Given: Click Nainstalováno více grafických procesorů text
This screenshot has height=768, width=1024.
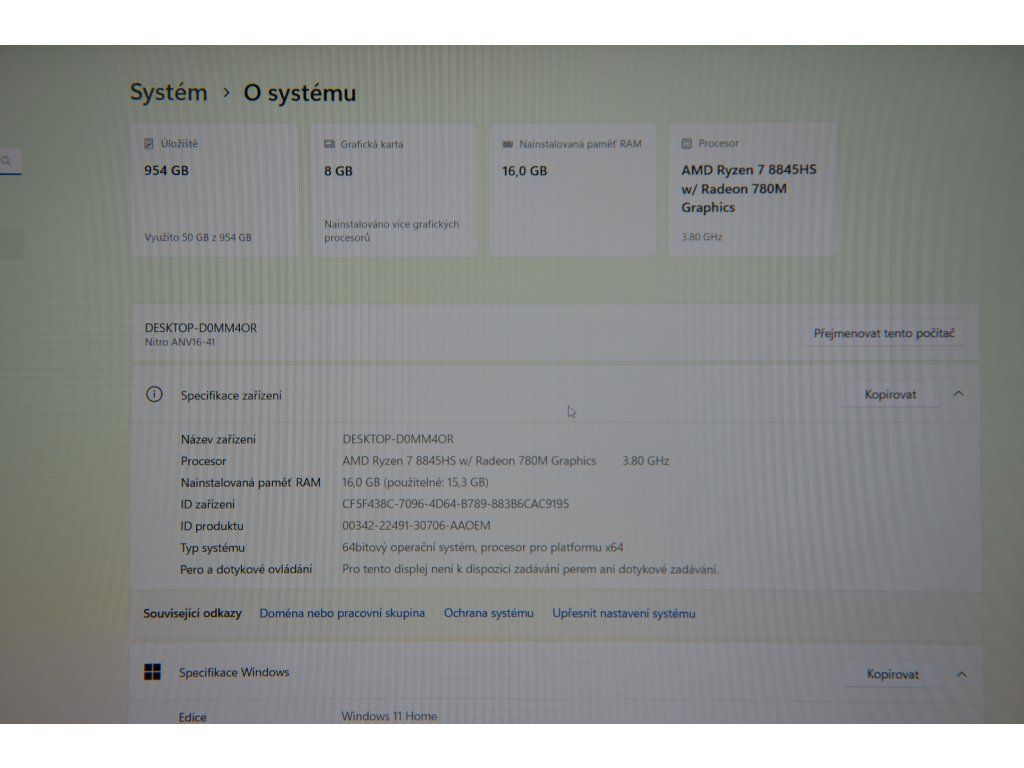Looking at the screenshot, I should [392, 231].
